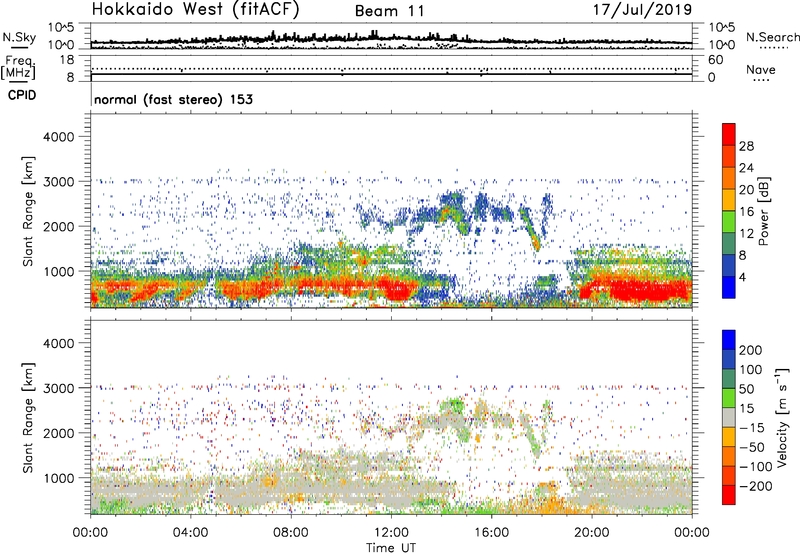This screenshot has height=554, width=800.
Task: Click the 'CPID' label
Action: 22,95
